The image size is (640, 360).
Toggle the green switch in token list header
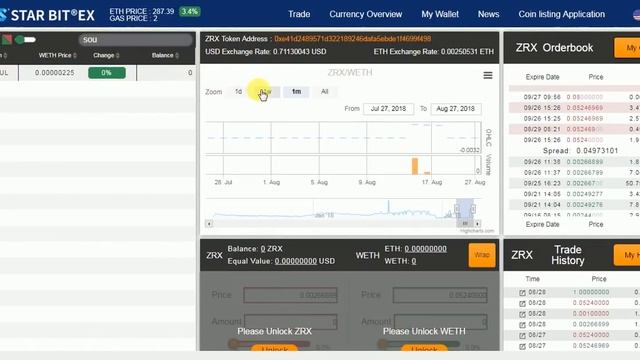tap(25, 40)
